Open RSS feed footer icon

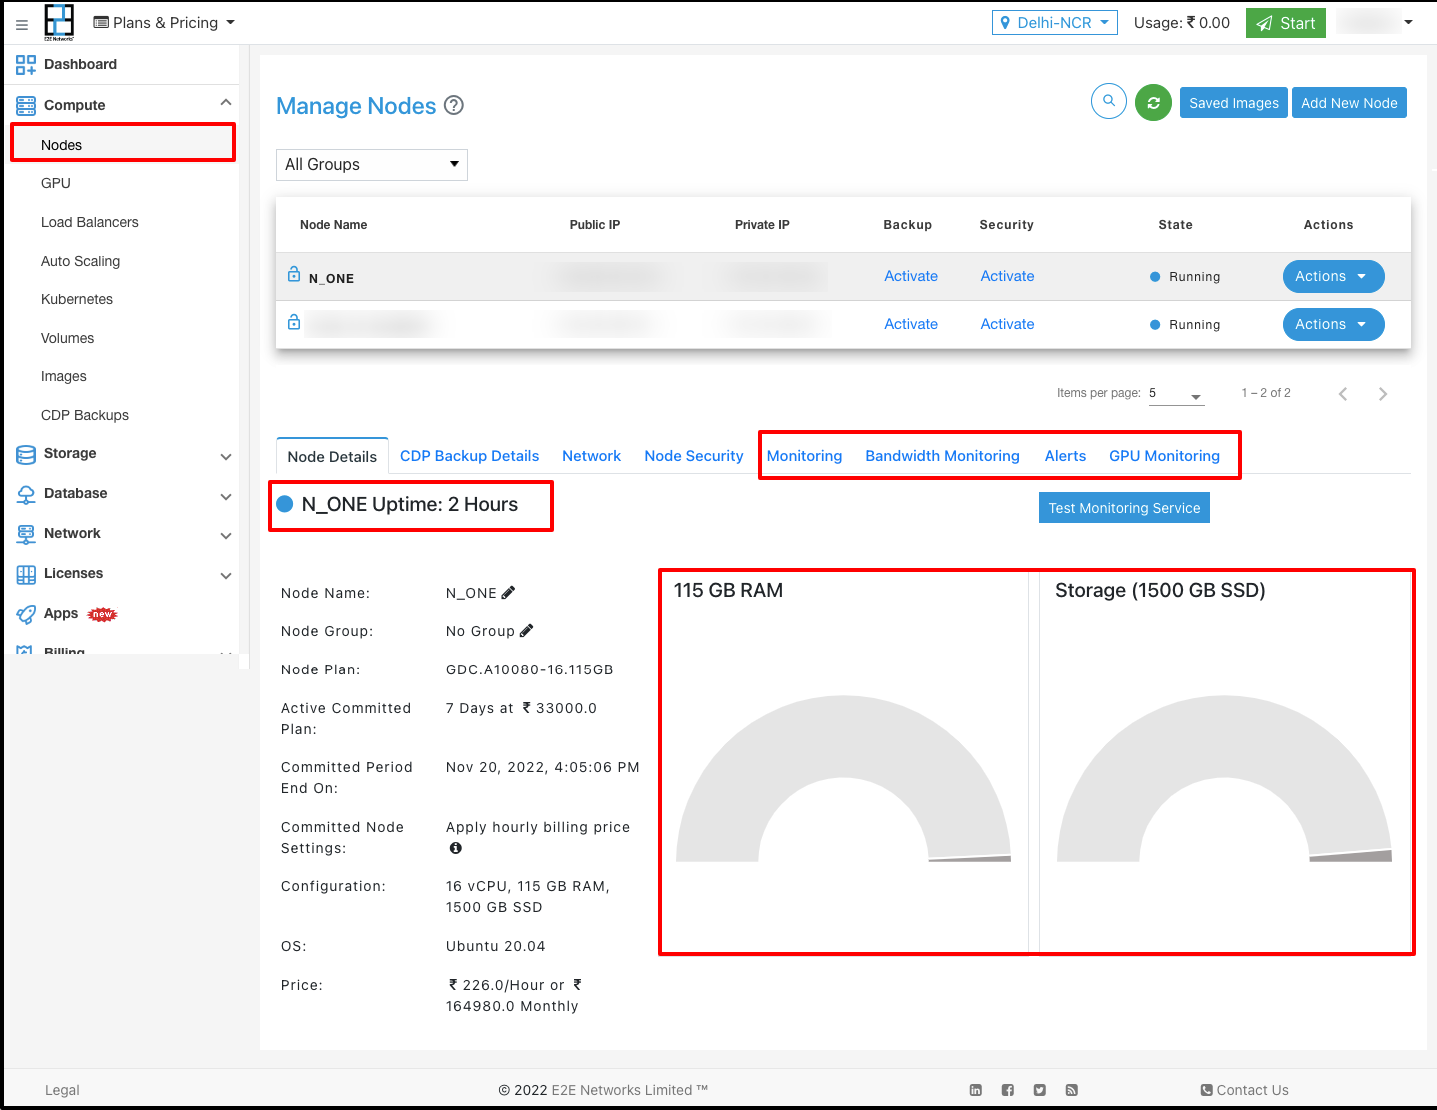(1072, 1090)
